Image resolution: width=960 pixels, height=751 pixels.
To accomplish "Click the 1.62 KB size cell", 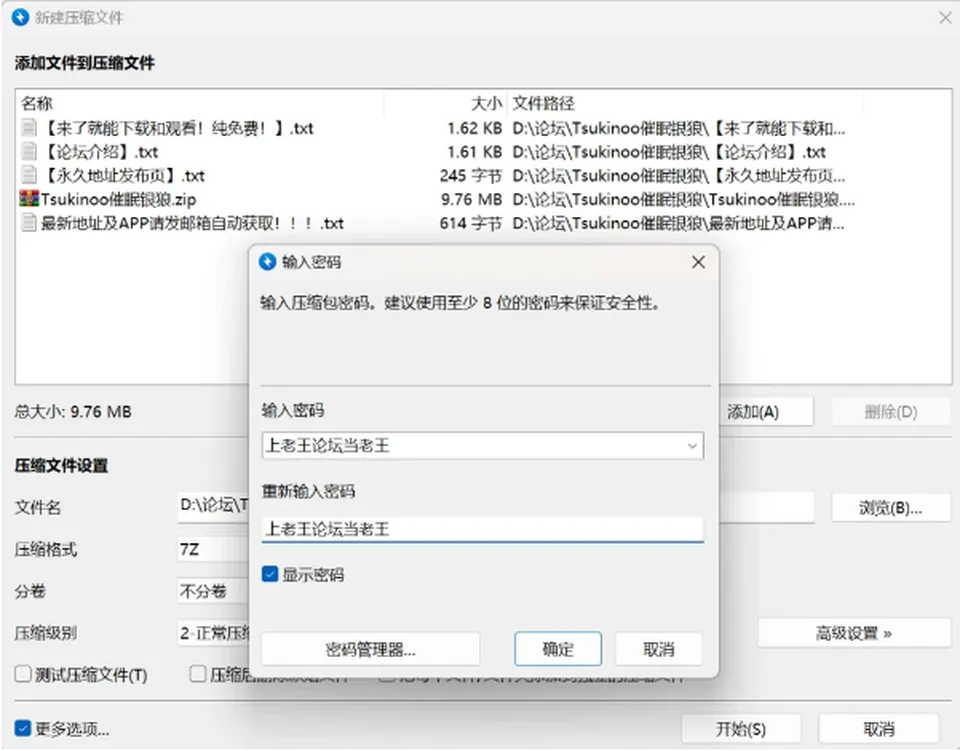I will pyautogui.click(x=474, y=127).
